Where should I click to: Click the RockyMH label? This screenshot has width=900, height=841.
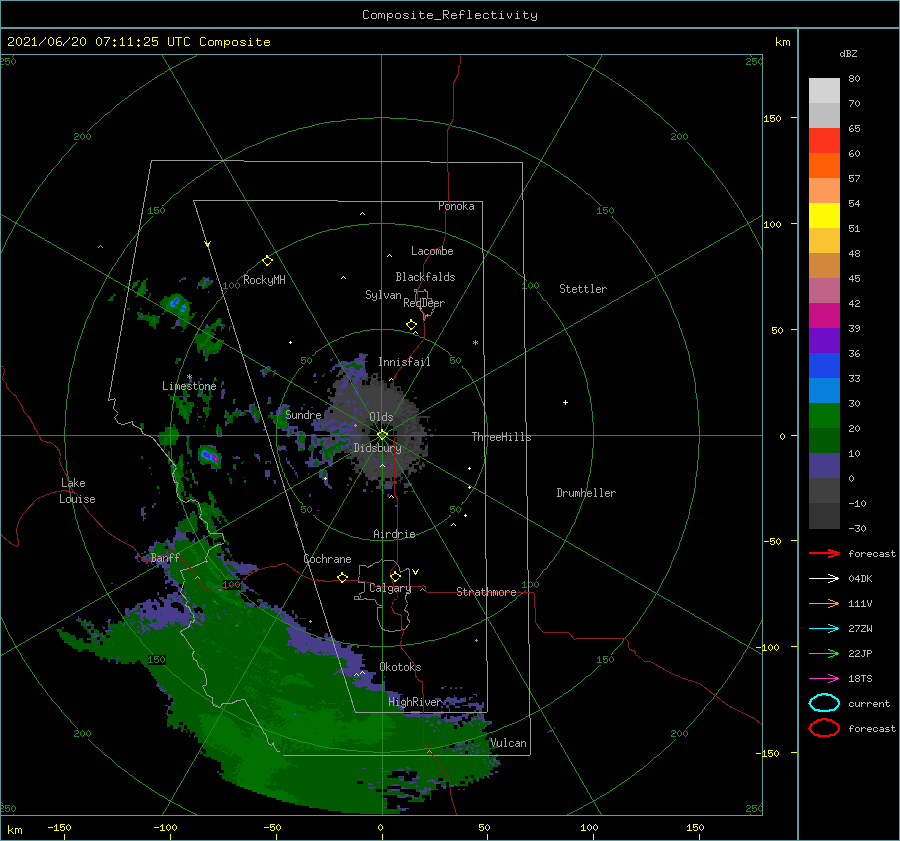[264, 280]
